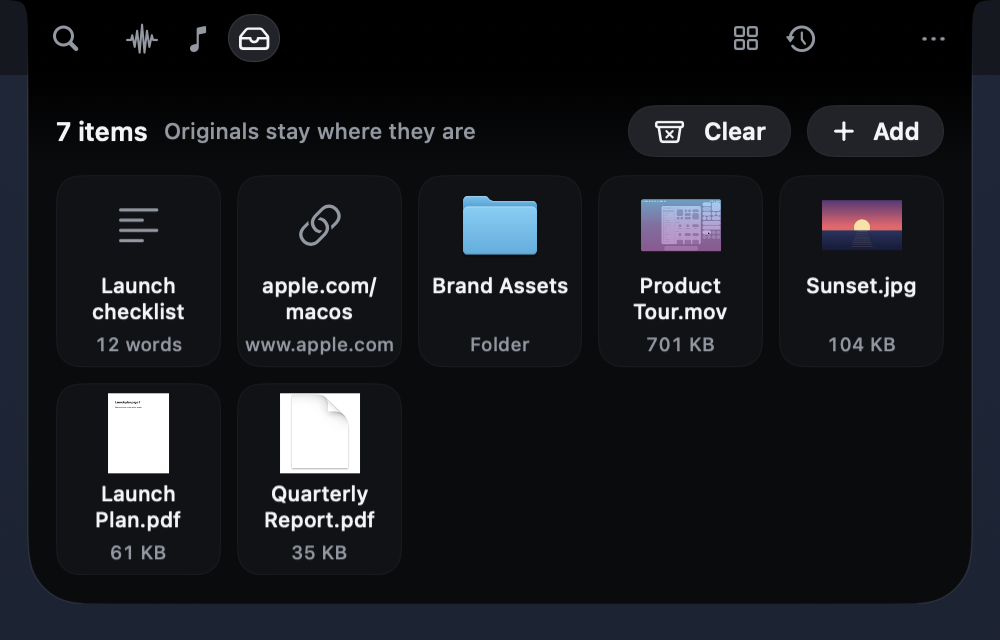Click the '12 words' label

tap(138, 345)
